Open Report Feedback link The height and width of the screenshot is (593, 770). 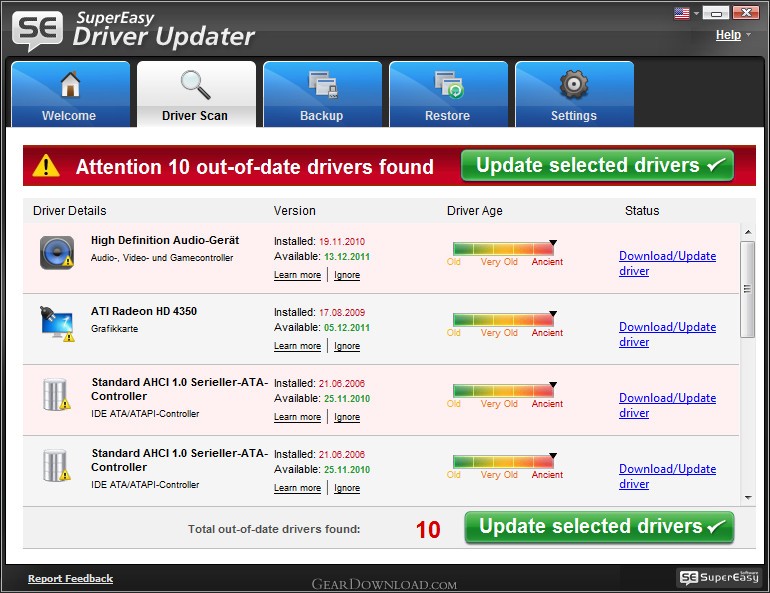(x=70, y=578)
